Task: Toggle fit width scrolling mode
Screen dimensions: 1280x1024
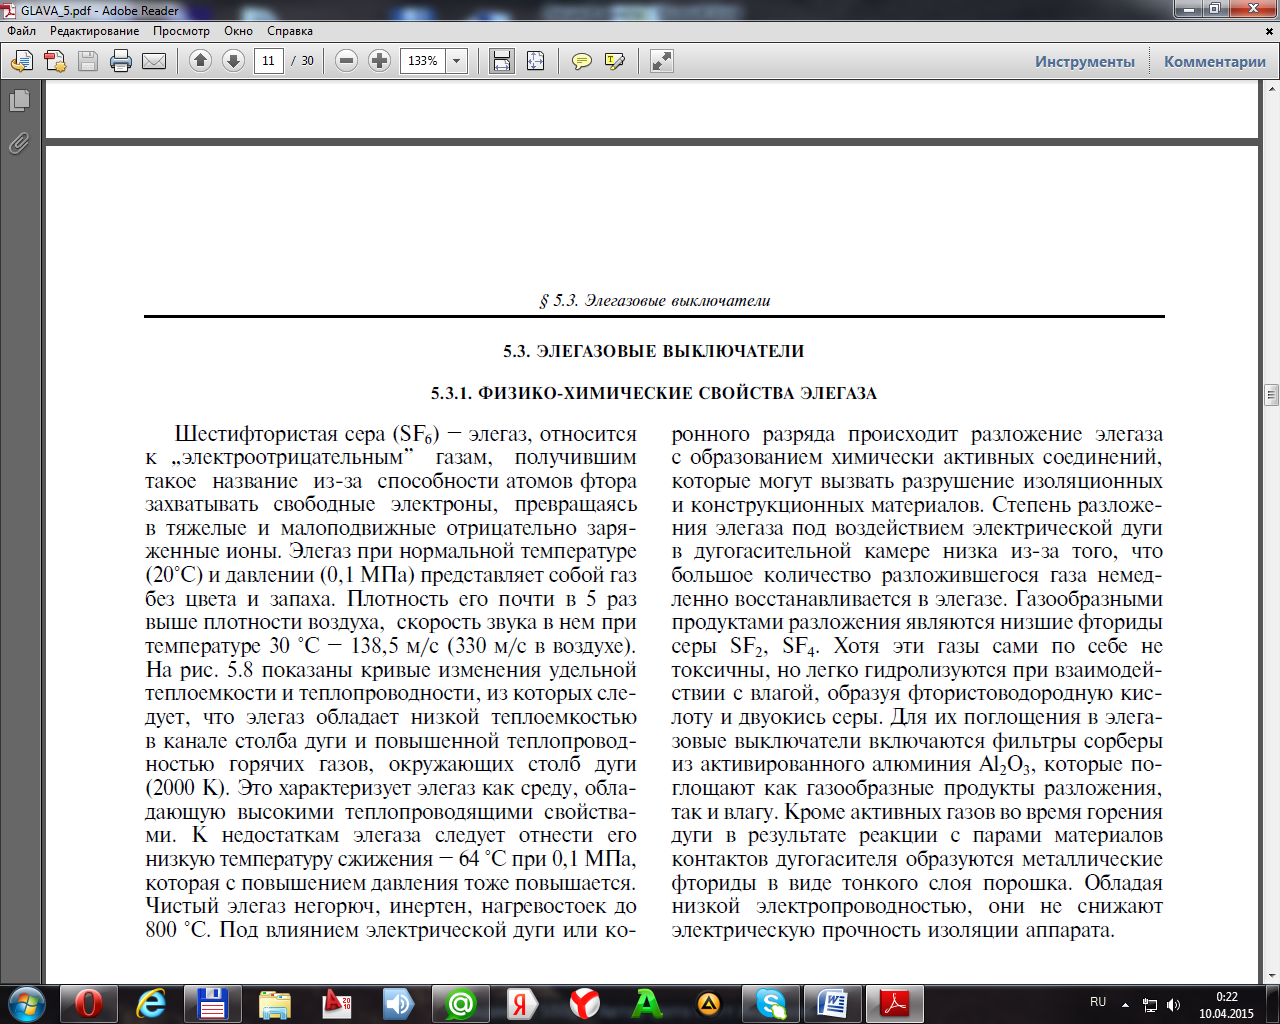Action: (502, 61)
